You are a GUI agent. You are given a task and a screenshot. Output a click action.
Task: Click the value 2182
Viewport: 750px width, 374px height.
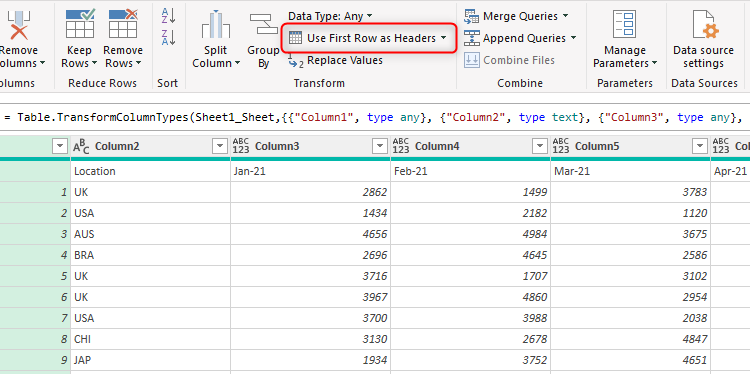[x=535, y=213]
